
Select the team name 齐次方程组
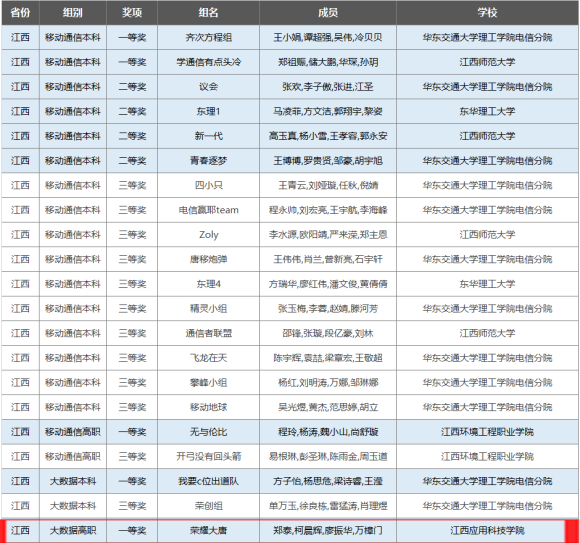(x=209, y=37)
